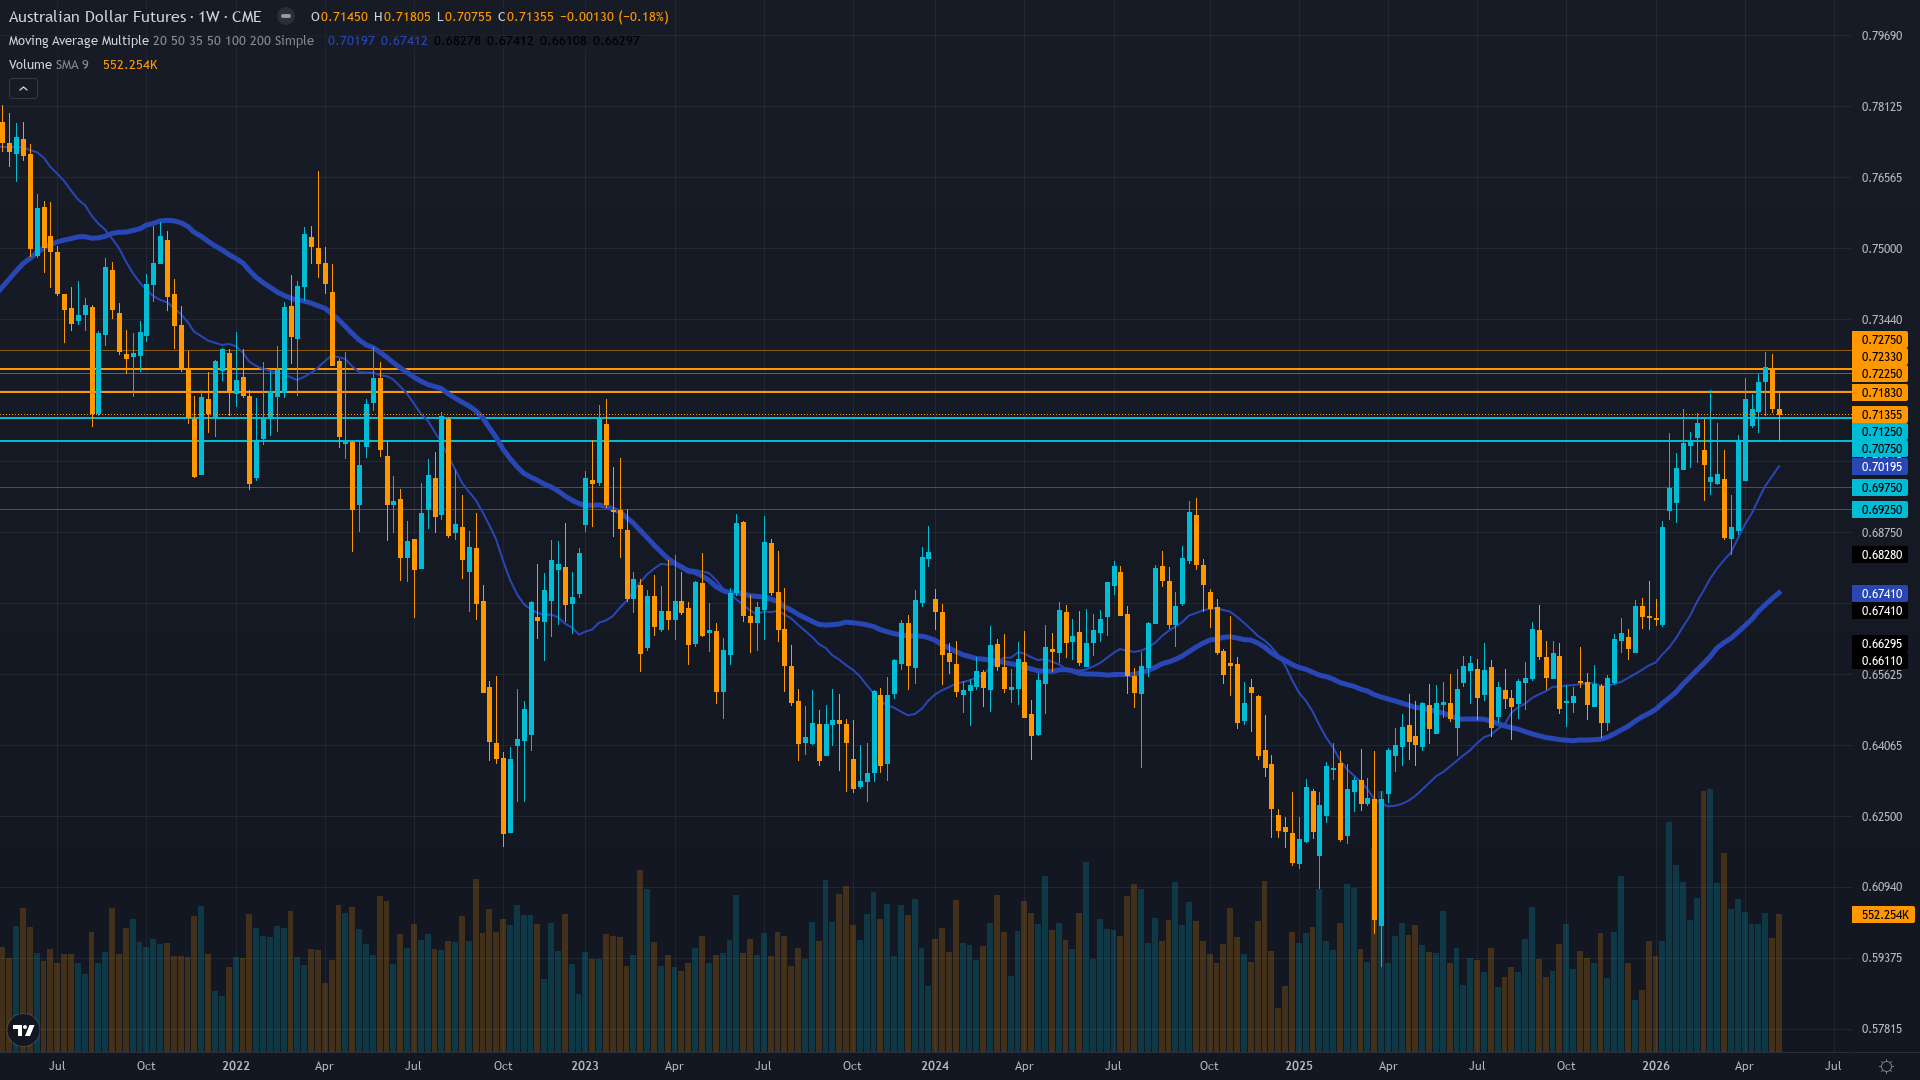
Task: Click the 0.71250 cyan price label
Action: pos(1881,432)
